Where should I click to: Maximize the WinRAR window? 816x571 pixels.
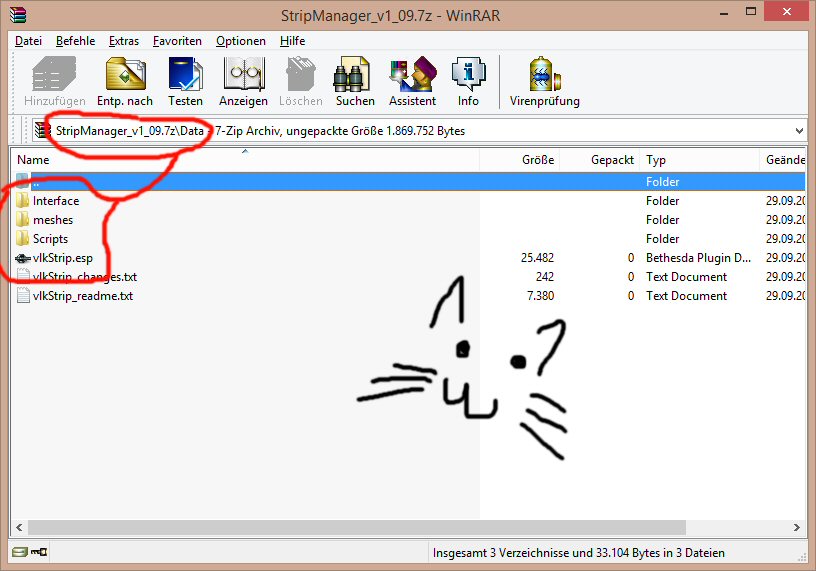[751, 12]
